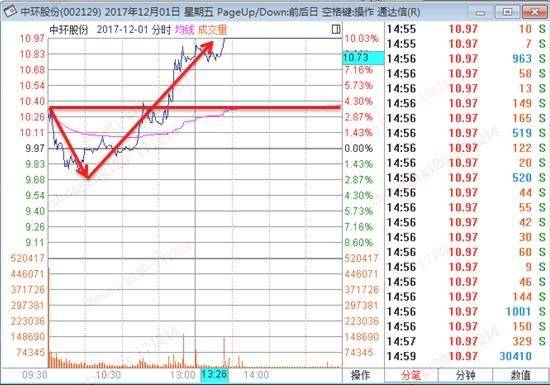Click the 14:57 trade row with volume 329
This screenshot has width=550, height=385.
tap(467, 341)
